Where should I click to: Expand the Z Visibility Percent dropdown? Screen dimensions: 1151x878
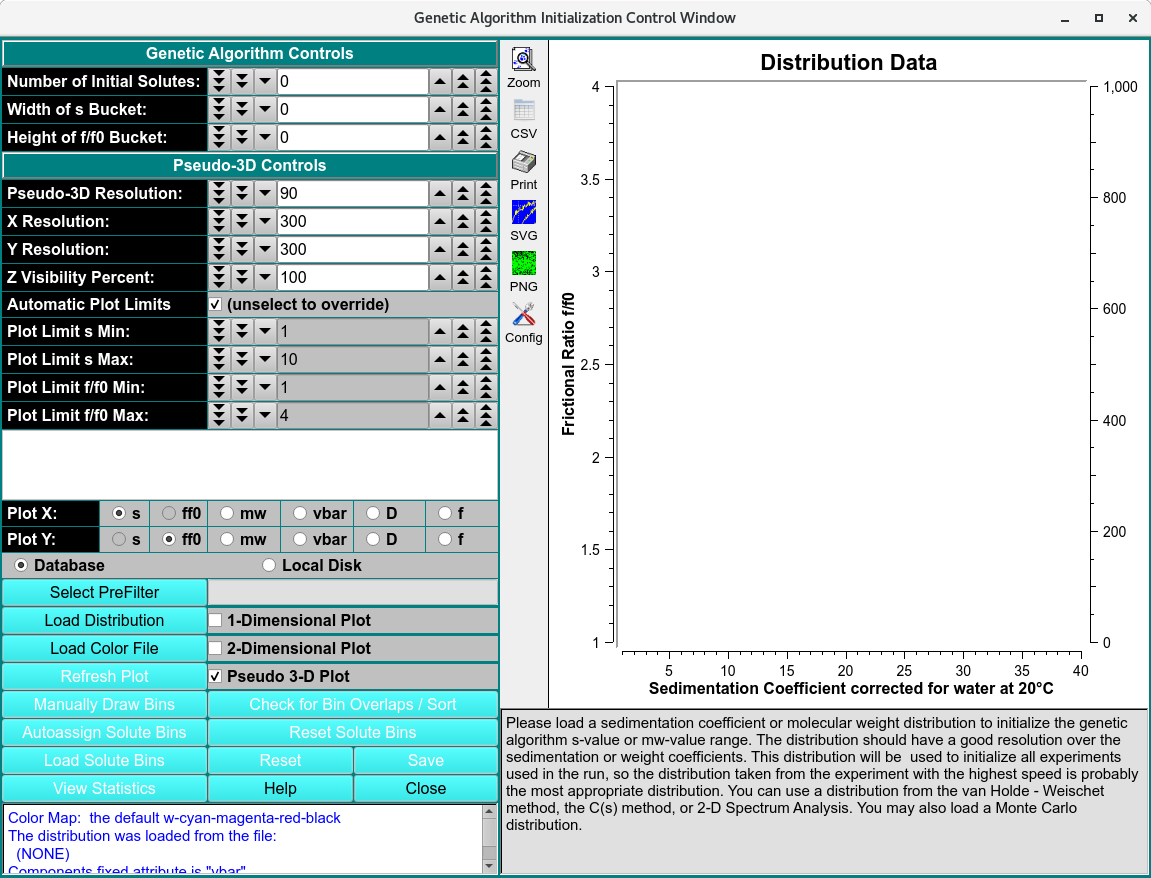264,277
